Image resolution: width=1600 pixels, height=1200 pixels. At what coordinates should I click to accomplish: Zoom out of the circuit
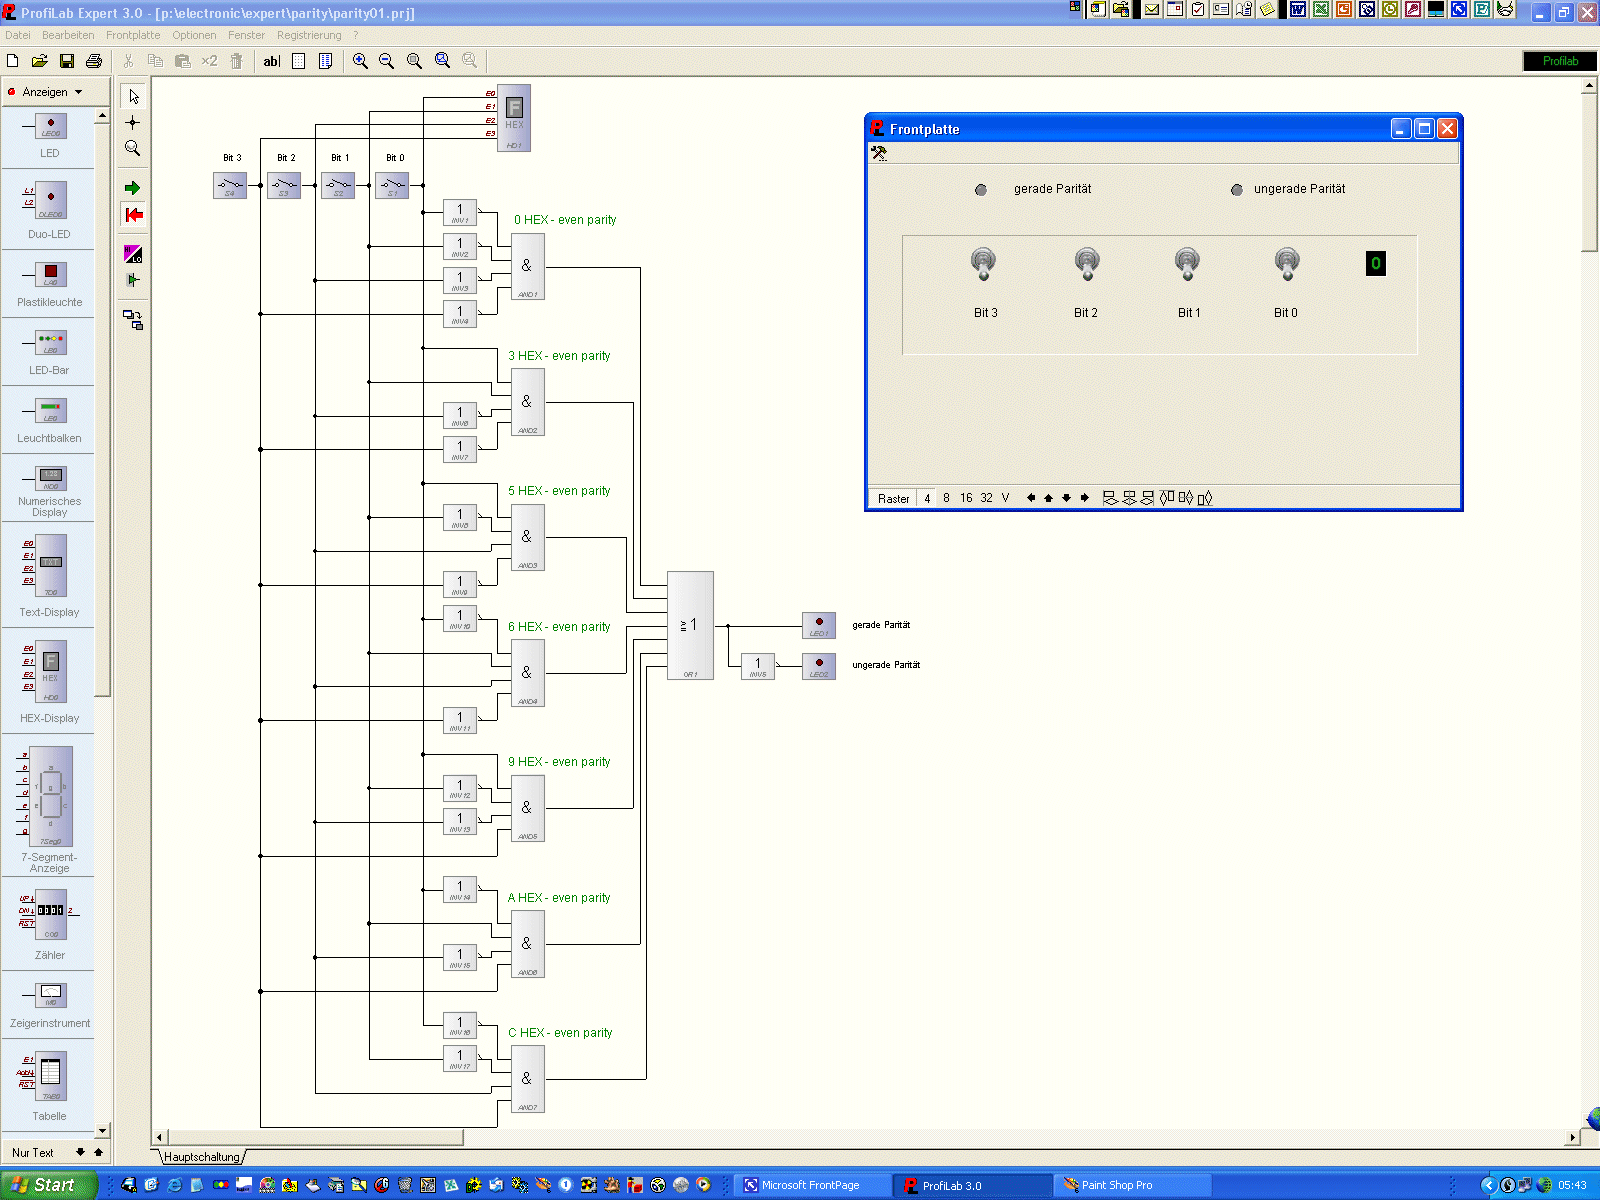click(x=386, y=61)
